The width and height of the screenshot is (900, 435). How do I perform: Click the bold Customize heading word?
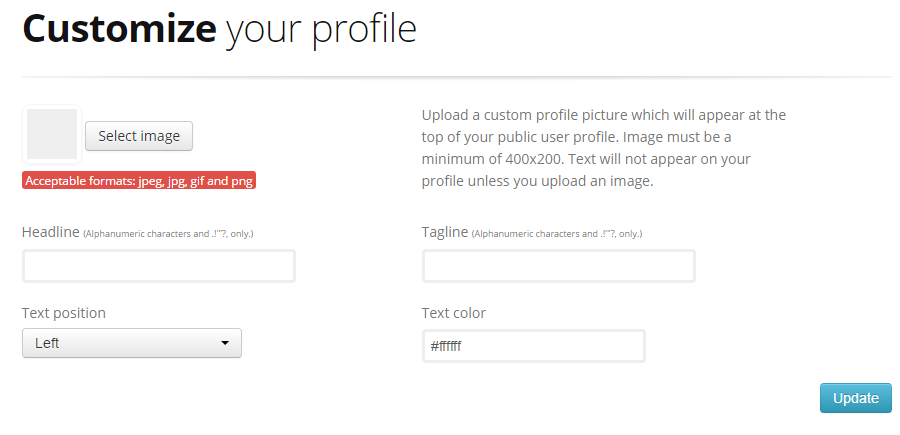click(119, 29)
